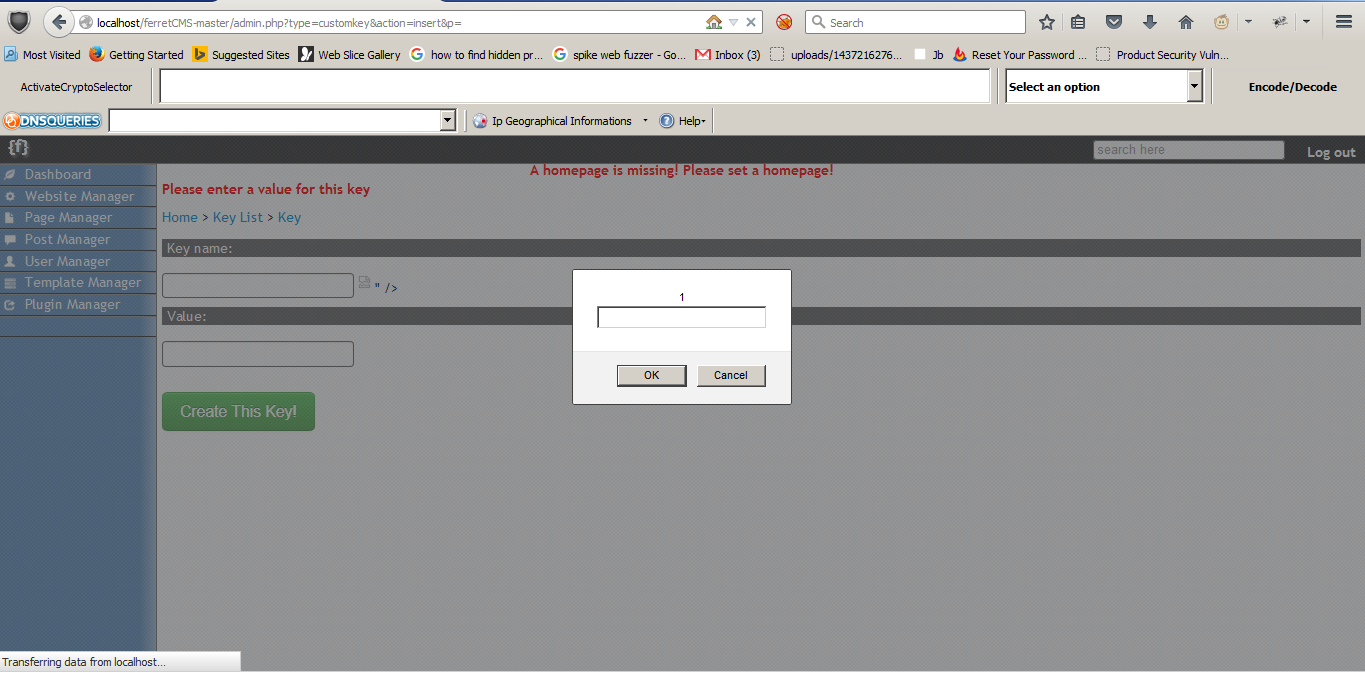1365x673 pixels.
Task: Open the hamburger menu icon
Action: [x=1344, y=22]
